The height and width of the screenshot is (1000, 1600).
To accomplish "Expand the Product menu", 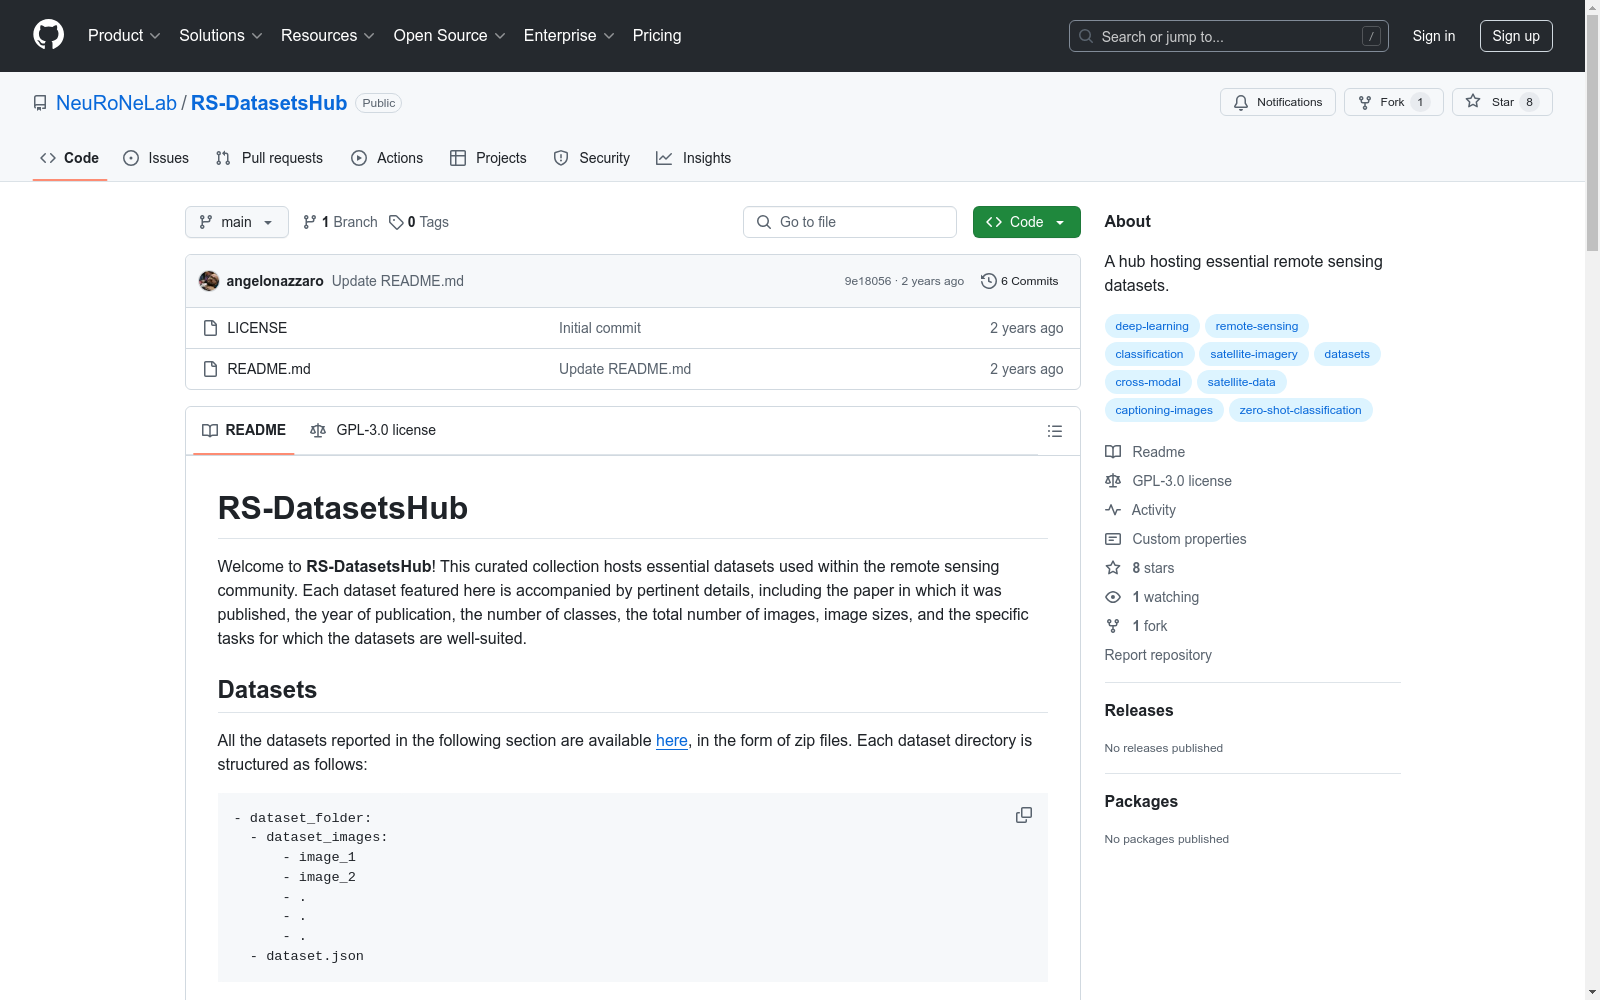I will (124, 35).
